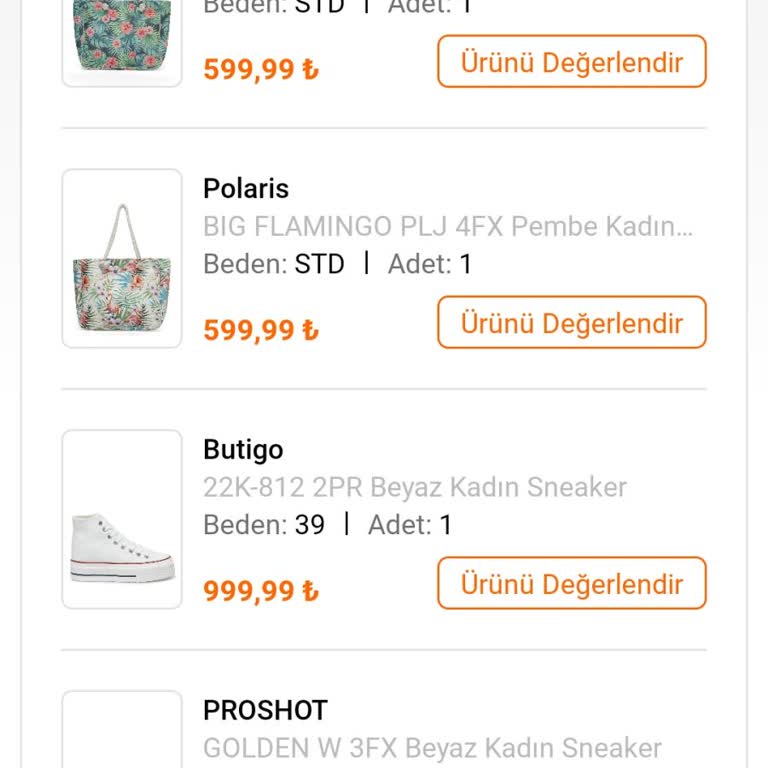Click the Polaris item's Beden: STD label

pyautogui.click(x=273, y=264)
